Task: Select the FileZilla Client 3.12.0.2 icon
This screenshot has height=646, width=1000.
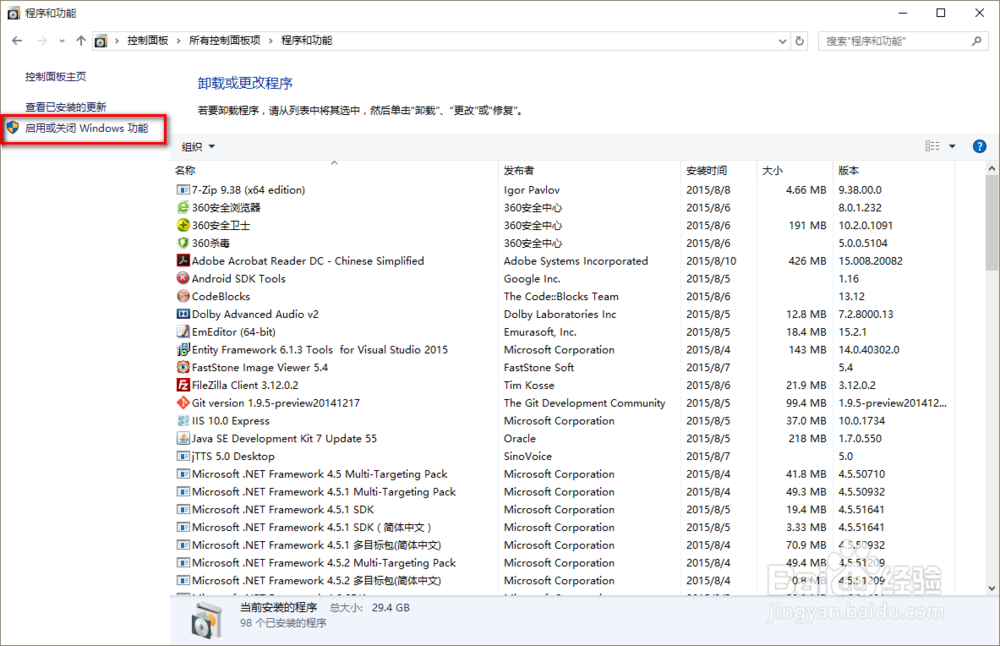Action: 182,385
